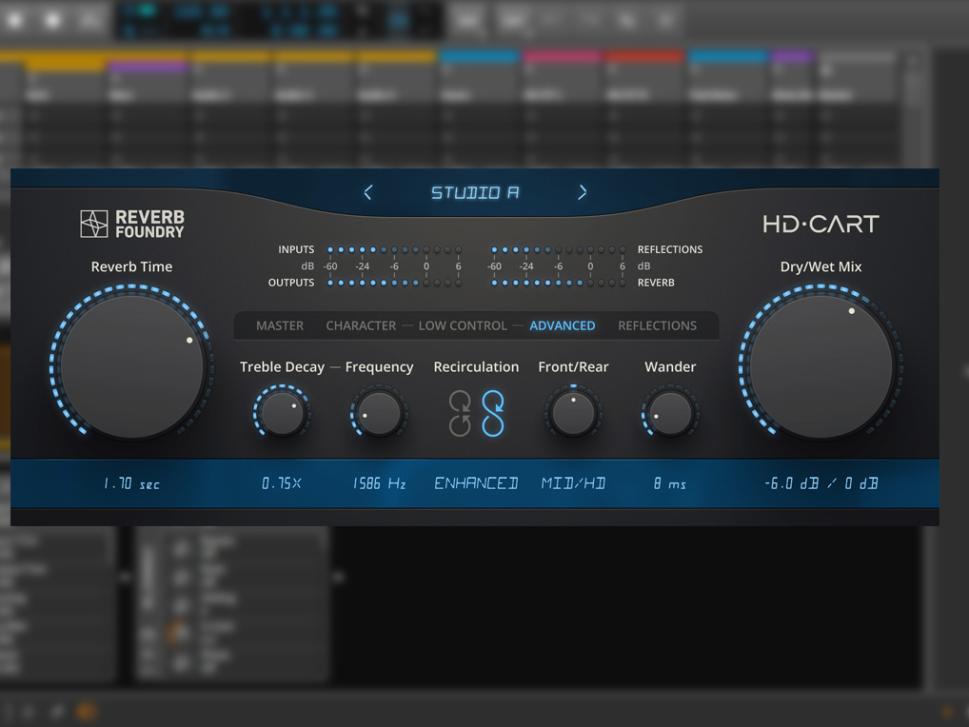This screenshot has height=727, width=969.
Task: Select the enhanced figure-eight recirculation icon
Action: point(492,413)
